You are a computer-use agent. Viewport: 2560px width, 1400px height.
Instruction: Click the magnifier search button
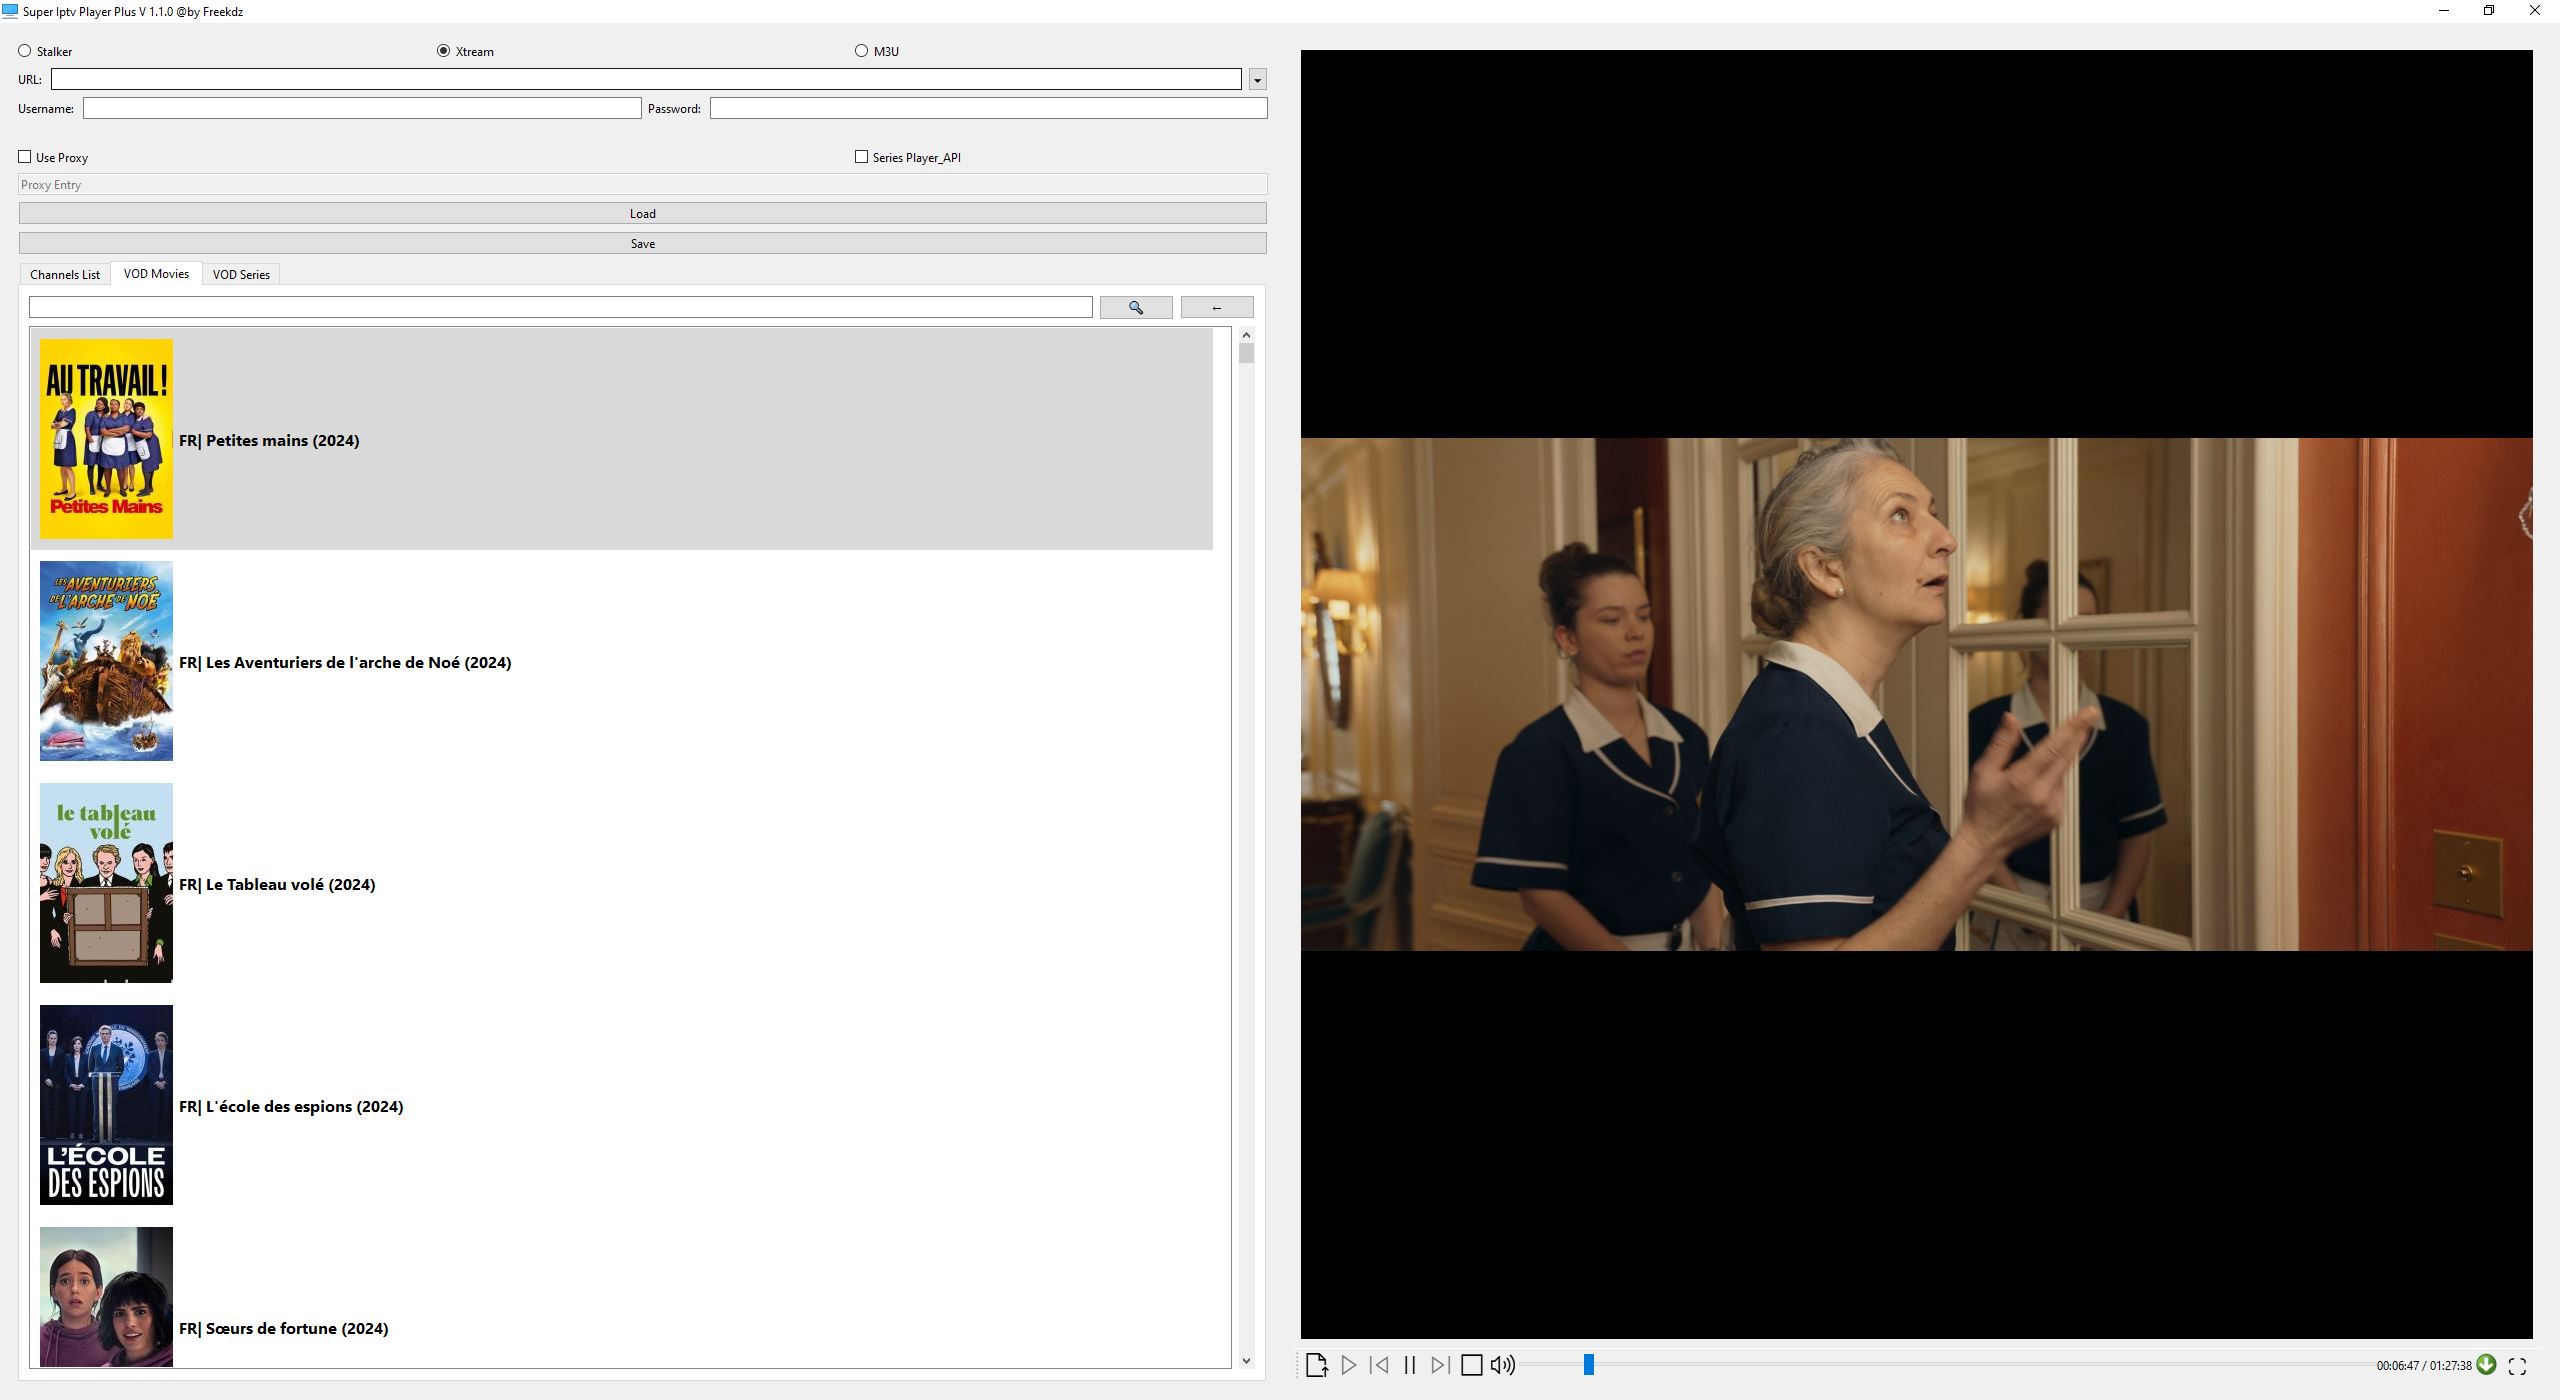[x=1136, y=308]
